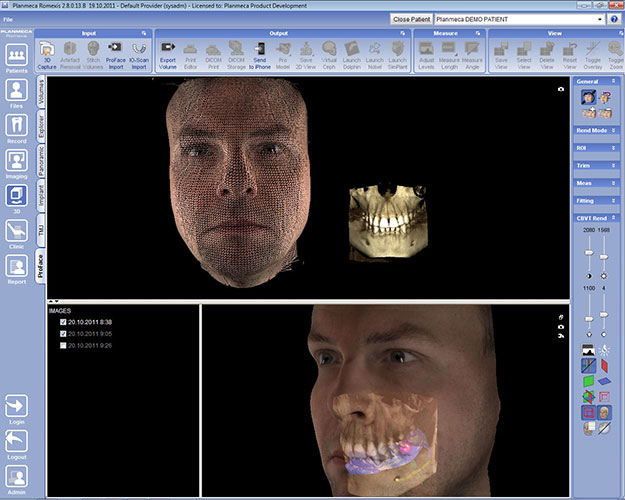Start 3D Capture

click(x=47, y=55)
